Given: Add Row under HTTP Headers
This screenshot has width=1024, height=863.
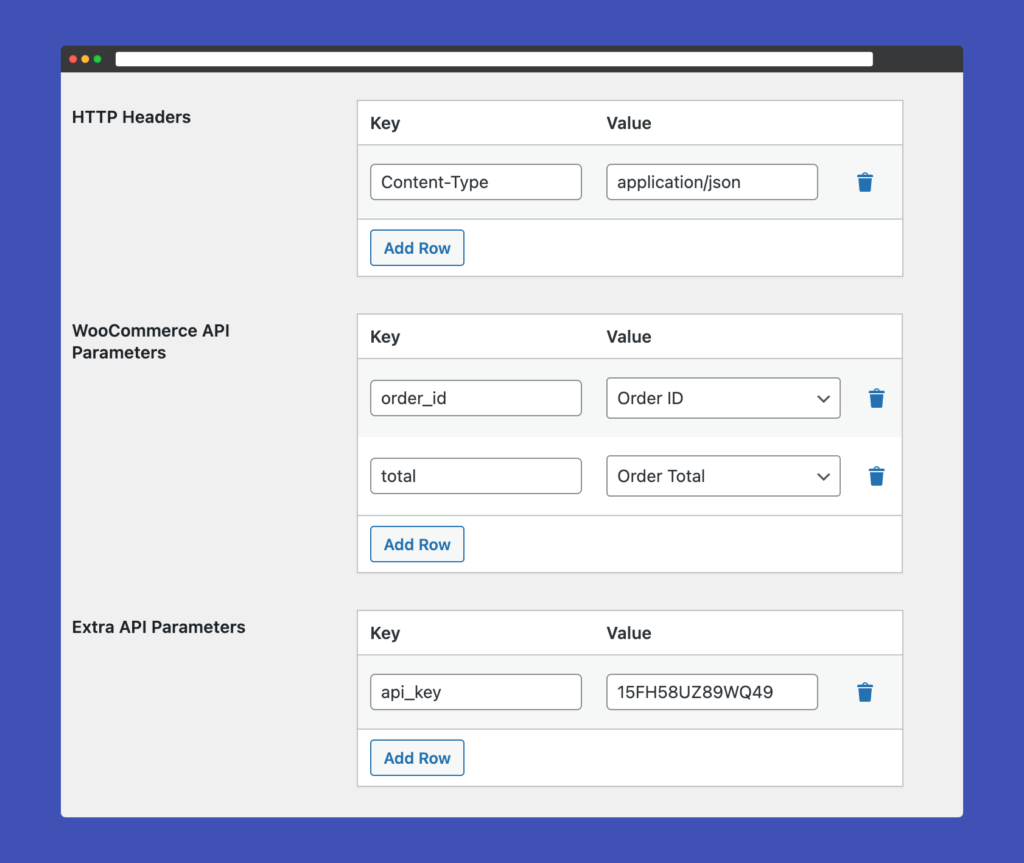Looking at the screenshot, I should (x=417, y=248).
